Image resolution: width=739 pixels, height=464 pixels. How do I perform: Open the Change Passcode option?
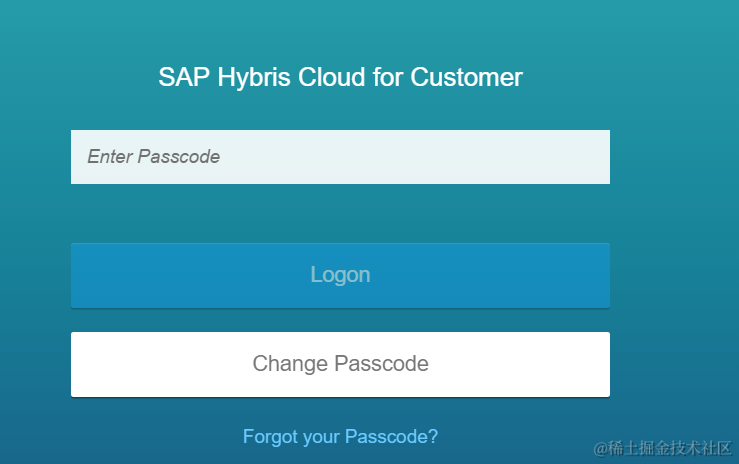tap(340, 364)
